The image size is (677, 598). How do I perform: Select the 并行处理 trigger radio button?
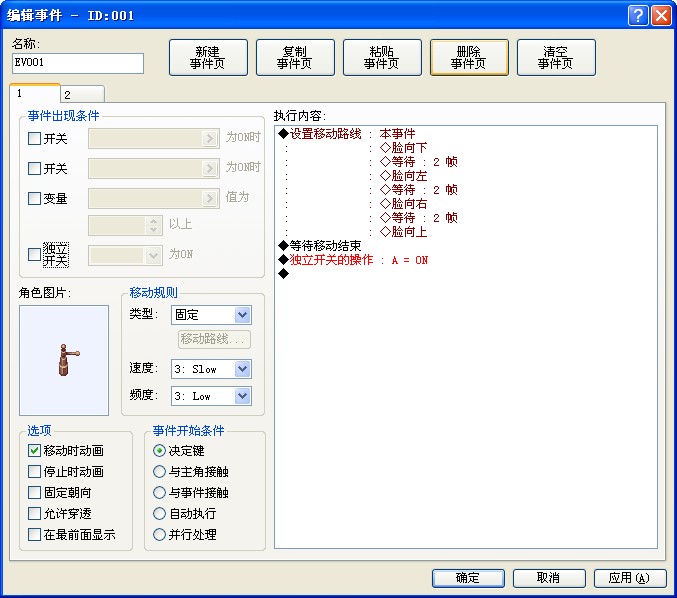[x=159, y=535]
